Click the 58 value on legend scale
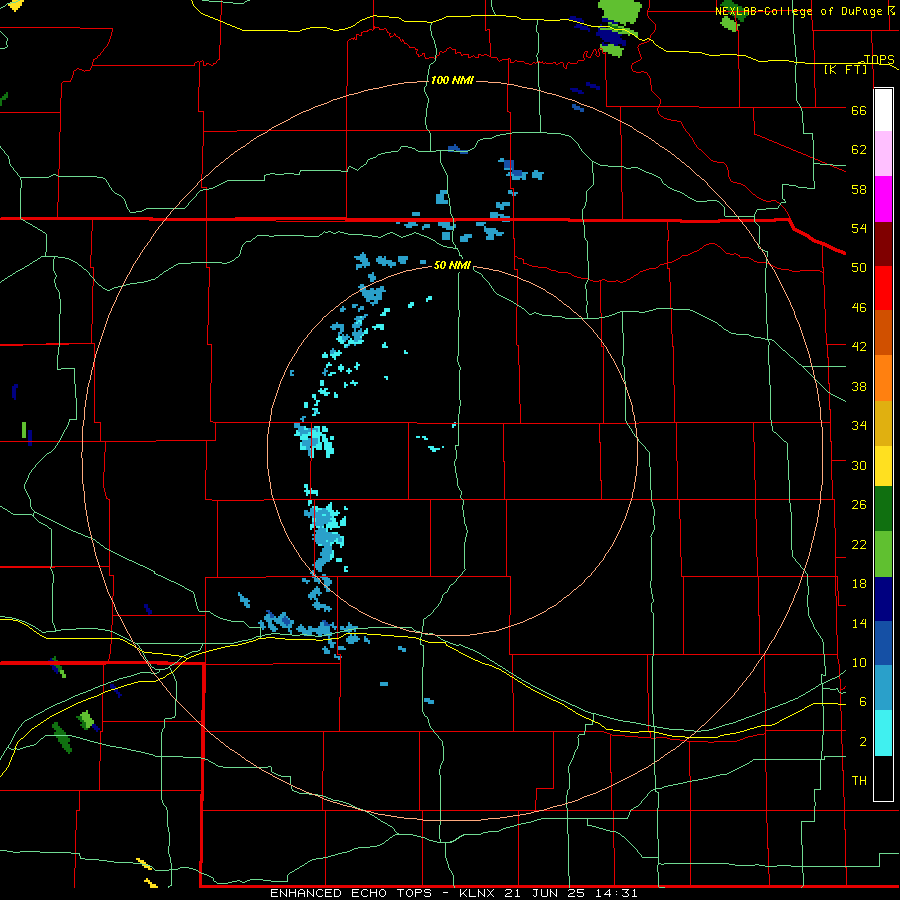 tap(859, 189)
